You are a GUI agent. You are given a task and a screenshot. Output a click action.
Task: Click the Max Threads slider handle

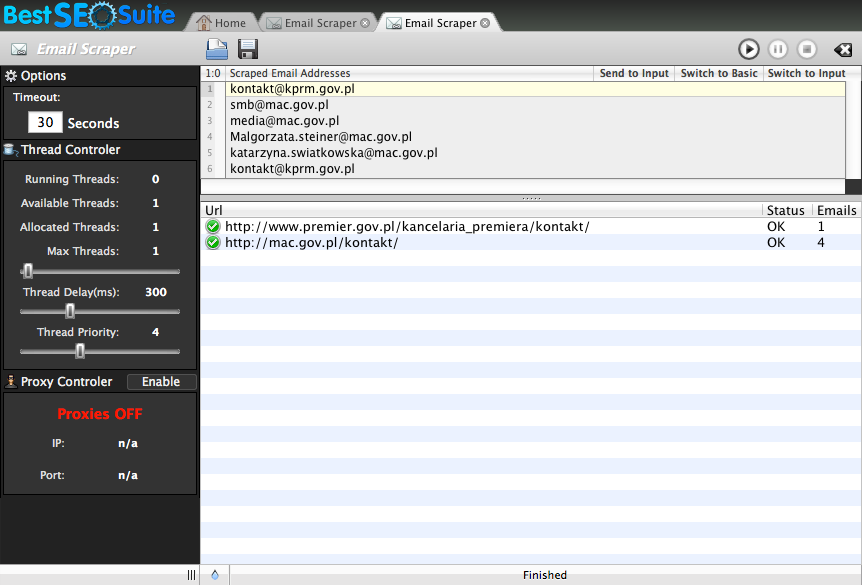(28, 271)
